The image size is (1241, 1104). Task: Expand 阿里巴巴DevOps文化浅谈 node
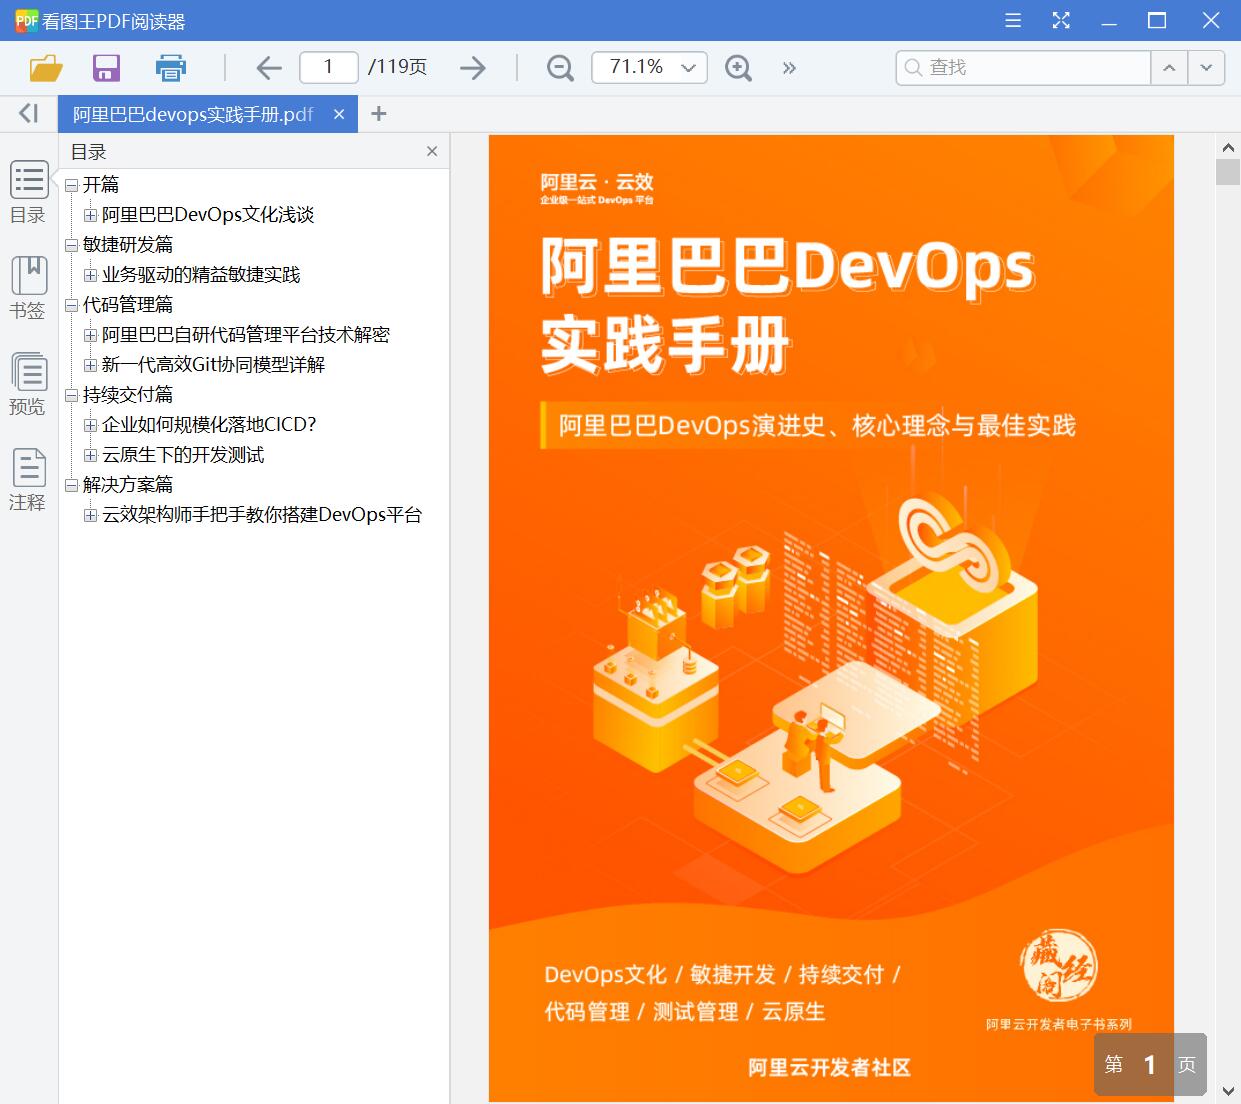(90, 215)
